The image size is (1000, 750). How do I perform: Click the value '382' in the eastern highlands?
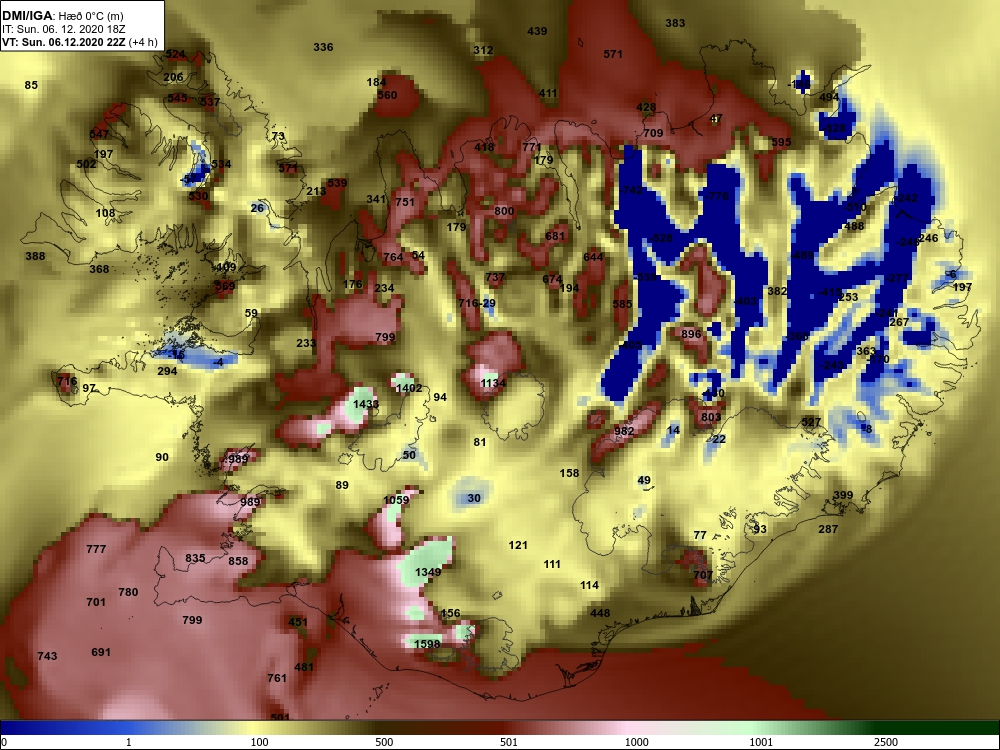[x=777, y=291]
